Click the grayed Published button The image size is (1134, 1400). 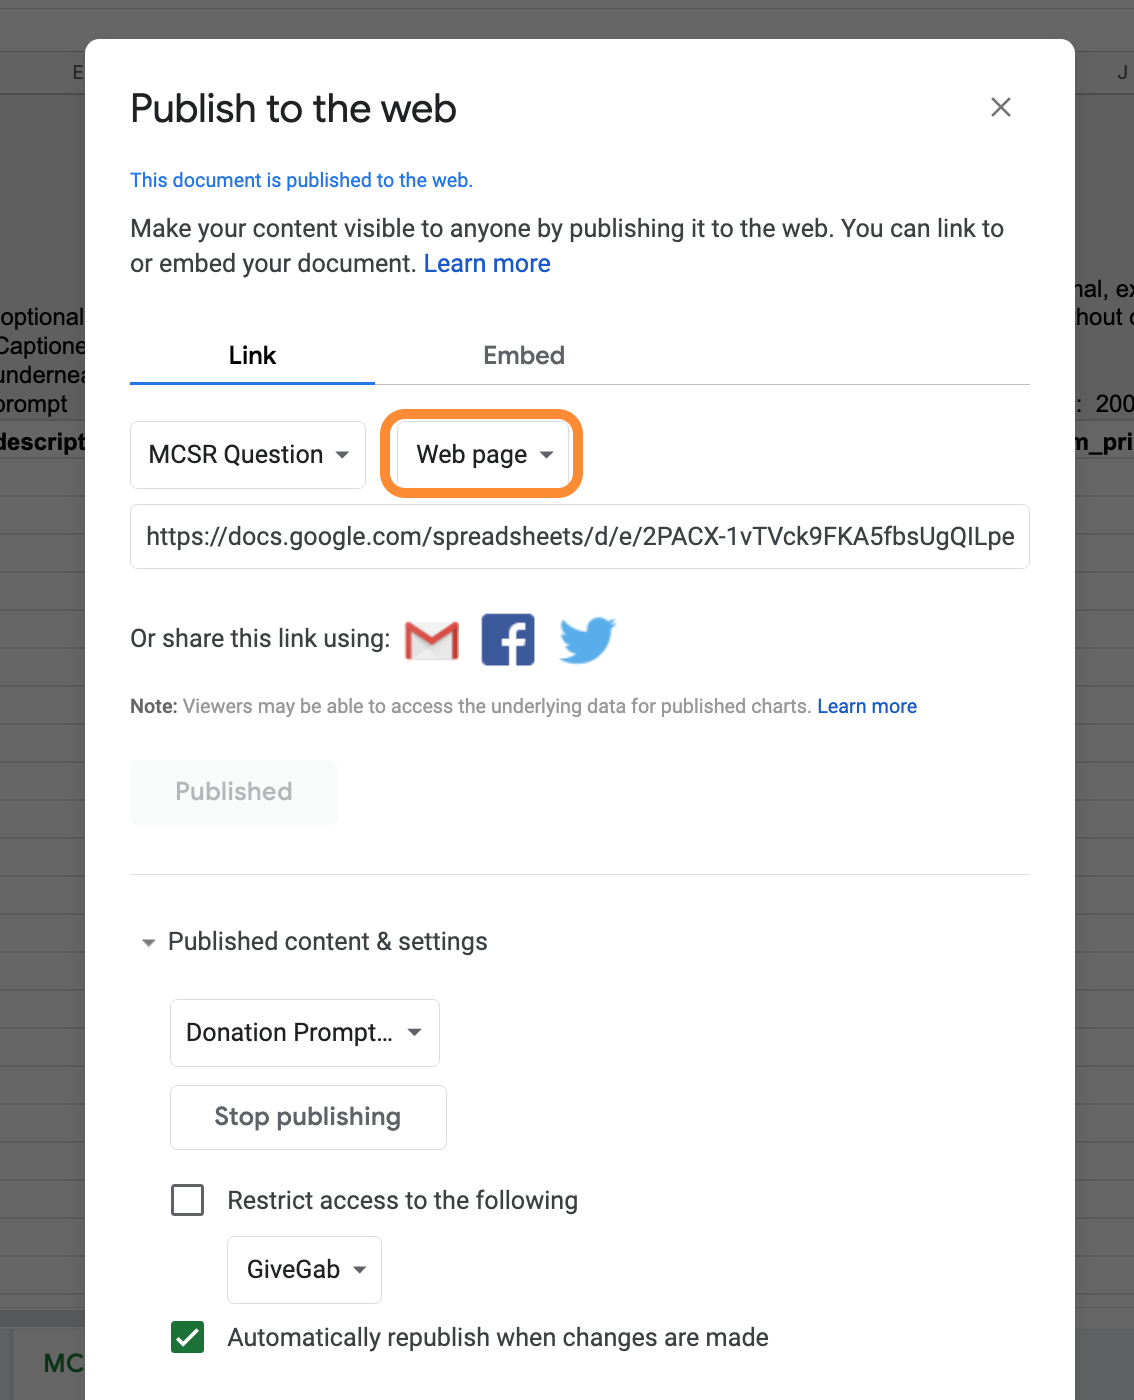[x=234, y=792]
